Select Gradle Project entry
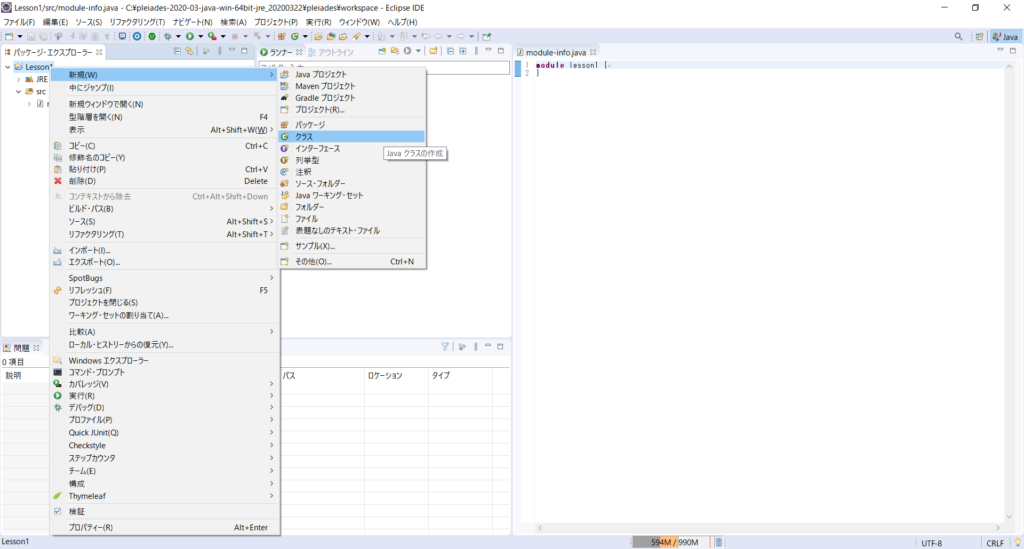The width and height of the screenshot is (1024, 549). click(x=352, y=98)
